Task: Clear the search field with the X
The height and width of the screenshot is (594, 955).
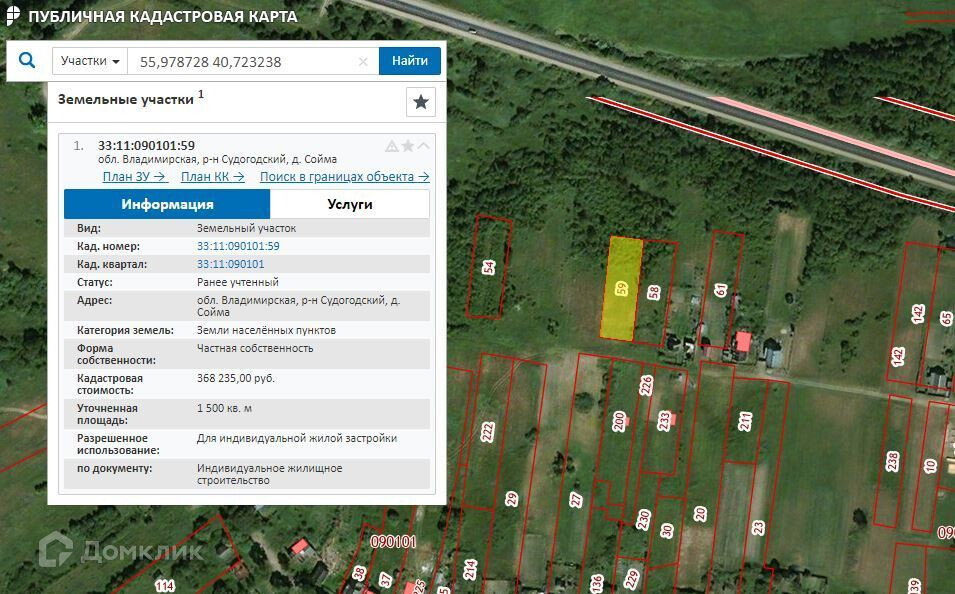Action: [363, 62]
